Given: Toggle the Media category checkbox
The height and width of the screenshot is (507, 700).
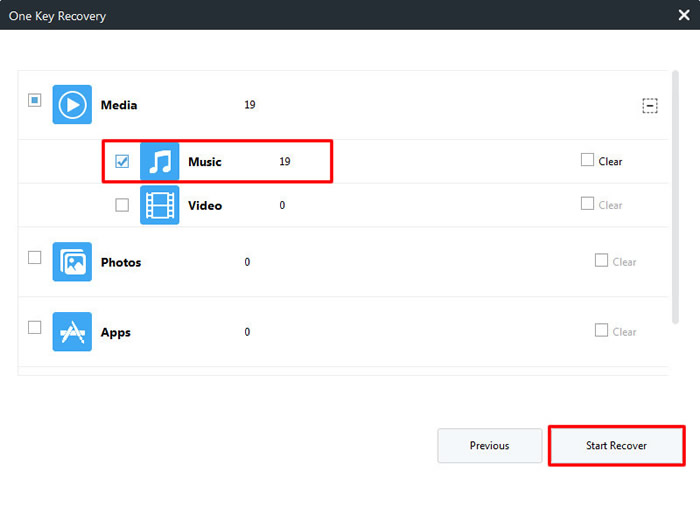Looking at the screenshot, I should pos(34,100).
